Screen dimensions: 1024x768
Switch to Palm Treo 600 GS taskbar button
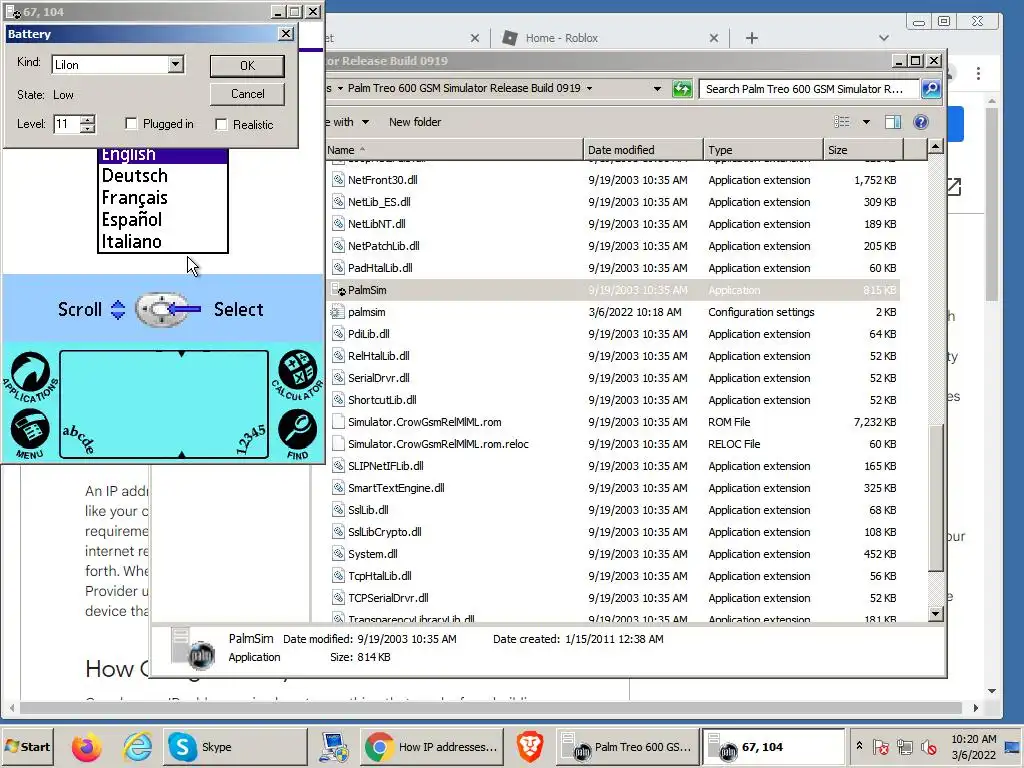click(628, 747)
